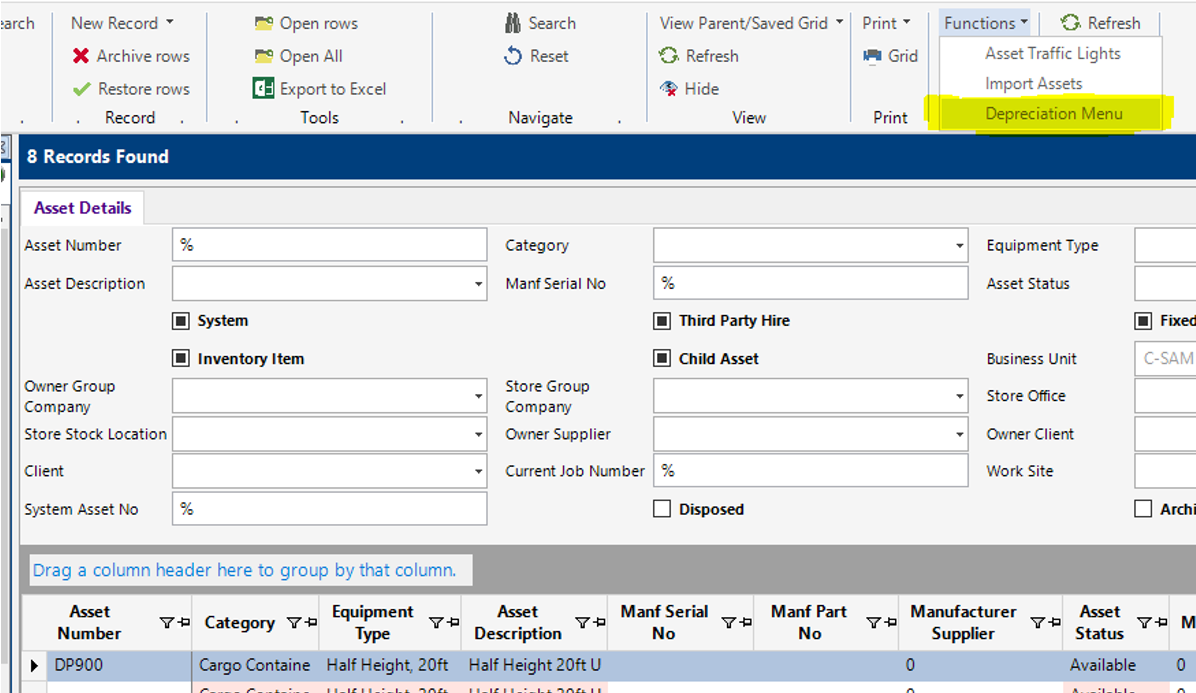Click the Open rows folder icon
The image size is (1196, 693).
264,23
